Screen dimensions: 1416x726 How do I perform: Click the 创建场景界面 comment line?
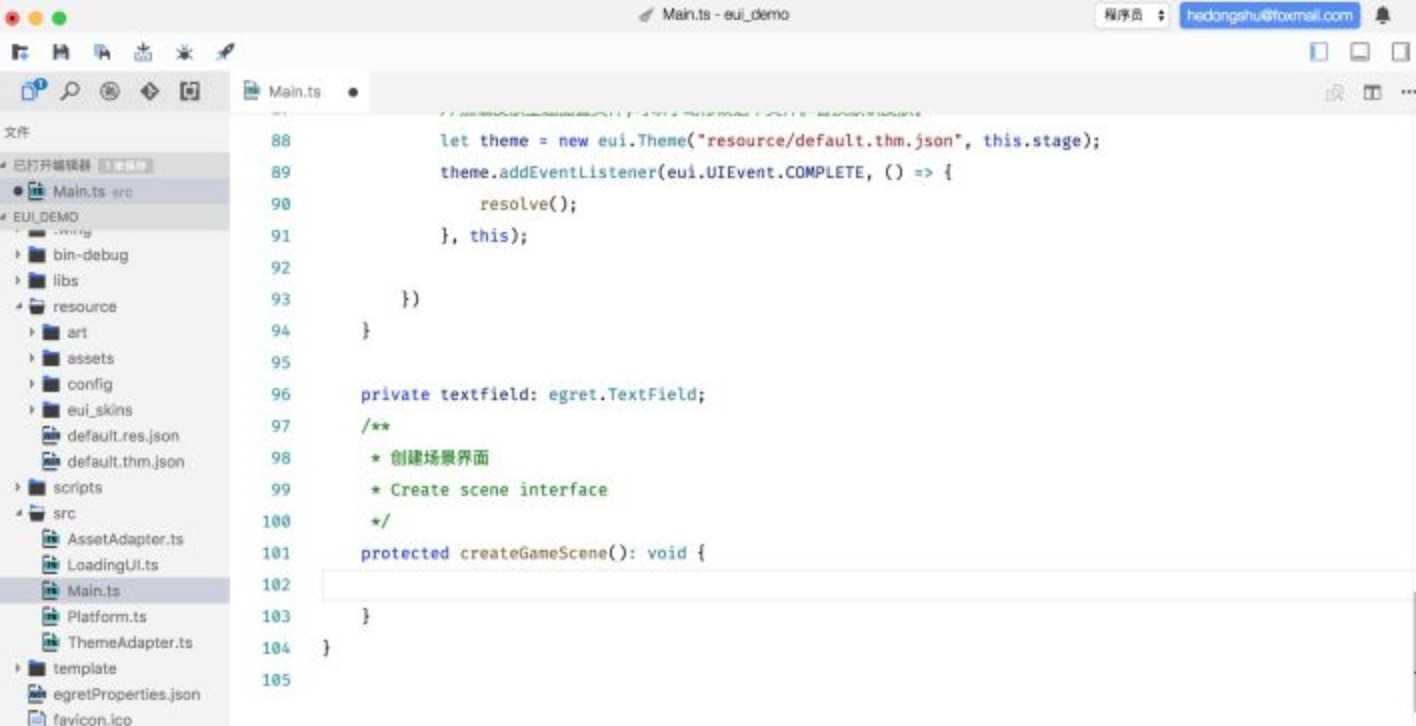(x=430, y=458)
